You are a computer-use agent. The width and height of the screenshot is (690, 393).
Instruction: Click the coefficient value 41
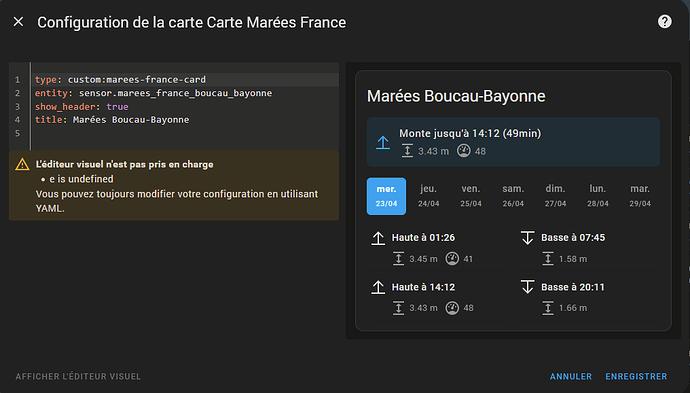468,259
